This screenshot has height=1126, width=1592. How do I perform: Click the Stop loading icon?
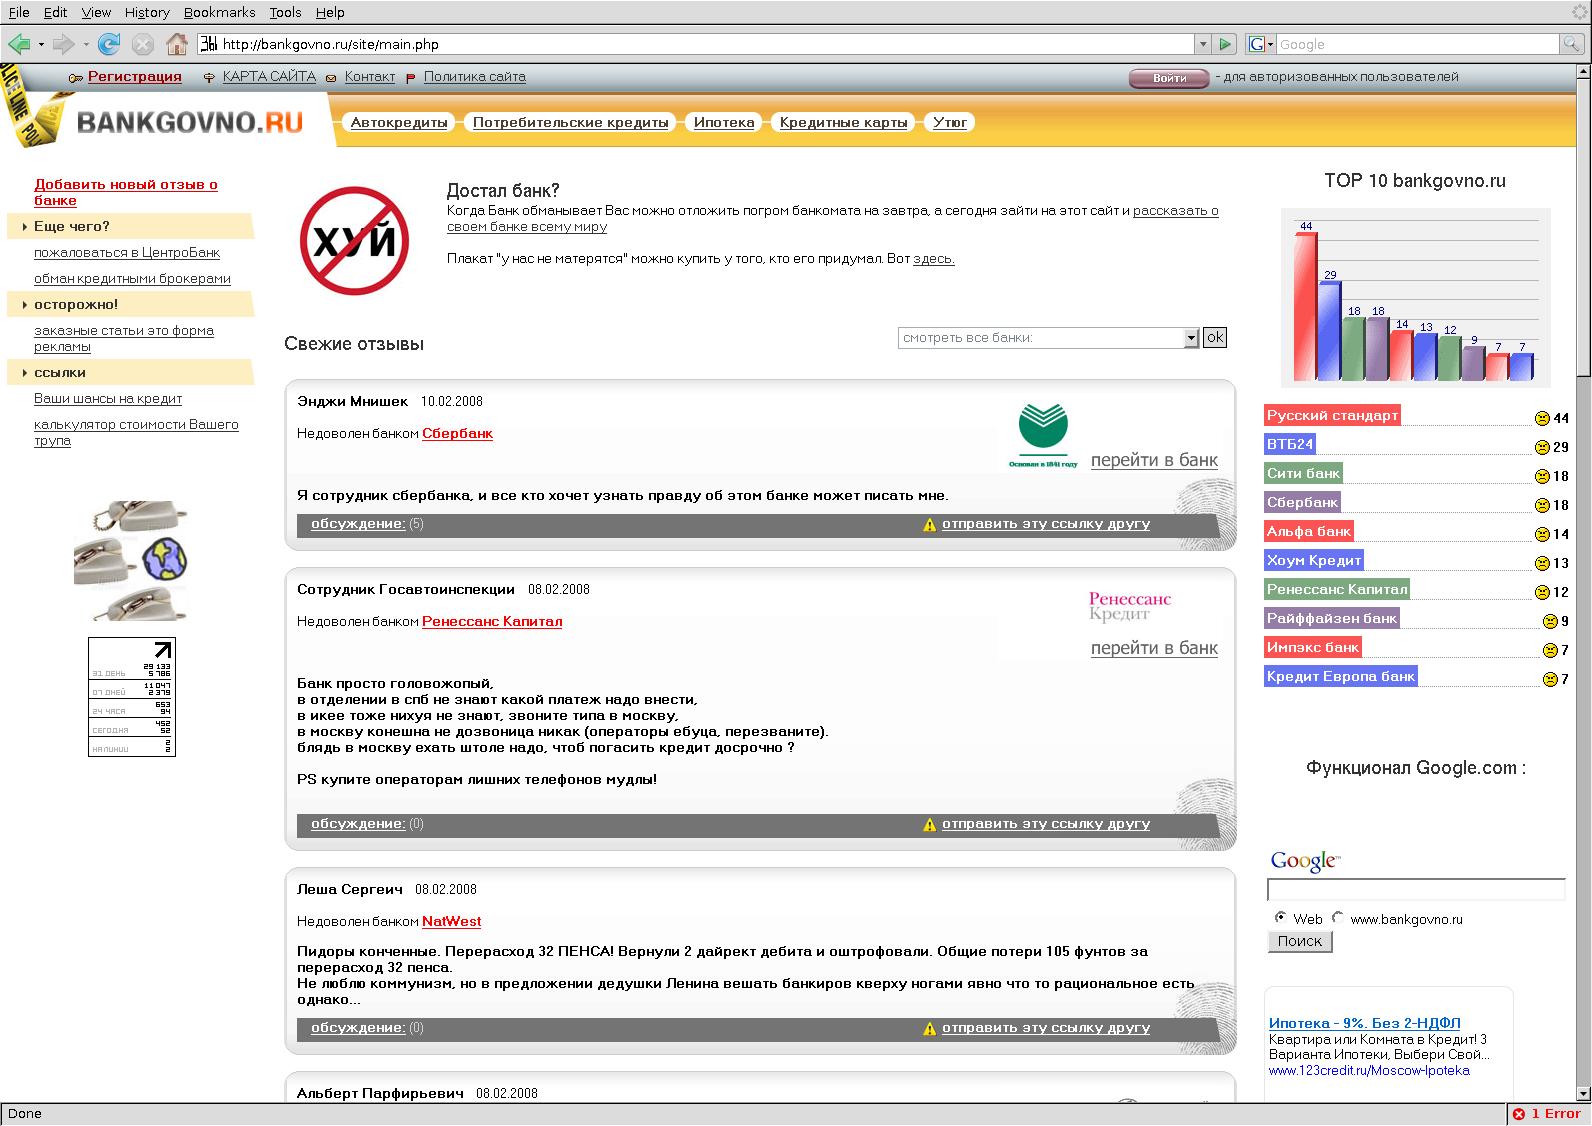(x=143, y=44)
